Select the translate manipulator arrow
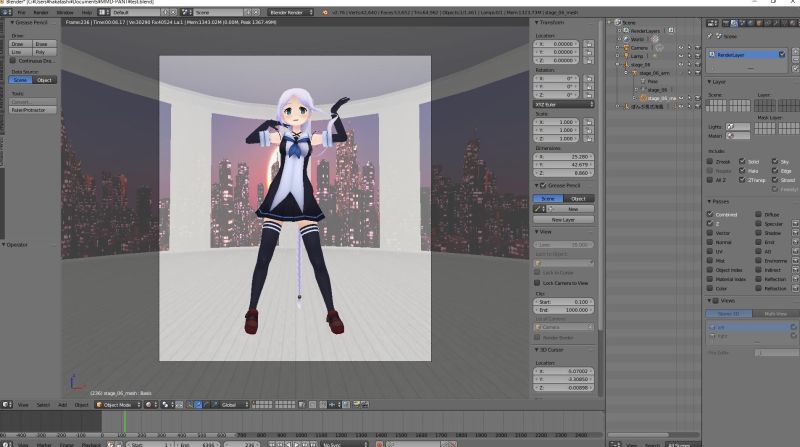 point(198,405)
